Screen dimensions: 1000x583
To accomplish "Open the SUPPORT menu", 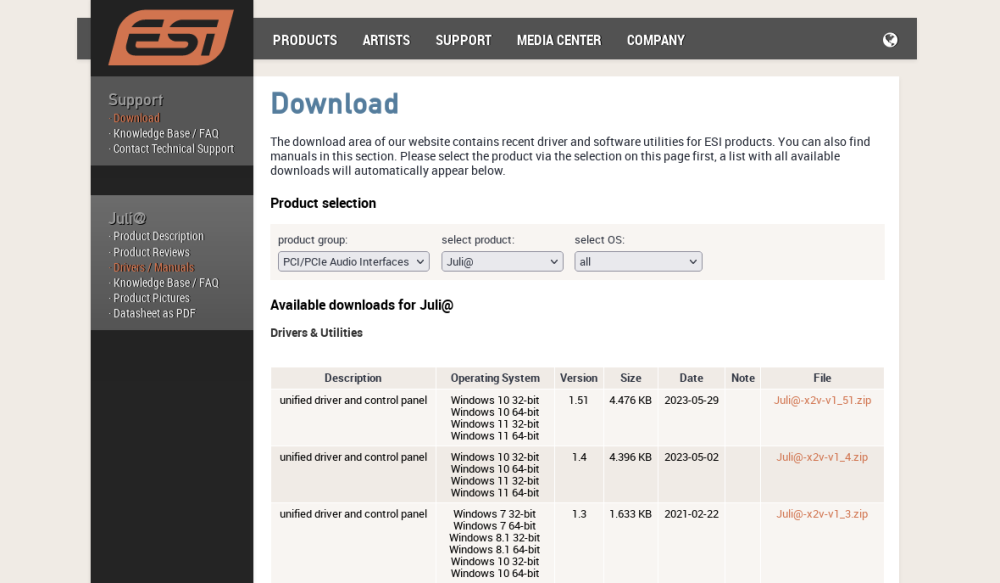I will click(463, 40).
